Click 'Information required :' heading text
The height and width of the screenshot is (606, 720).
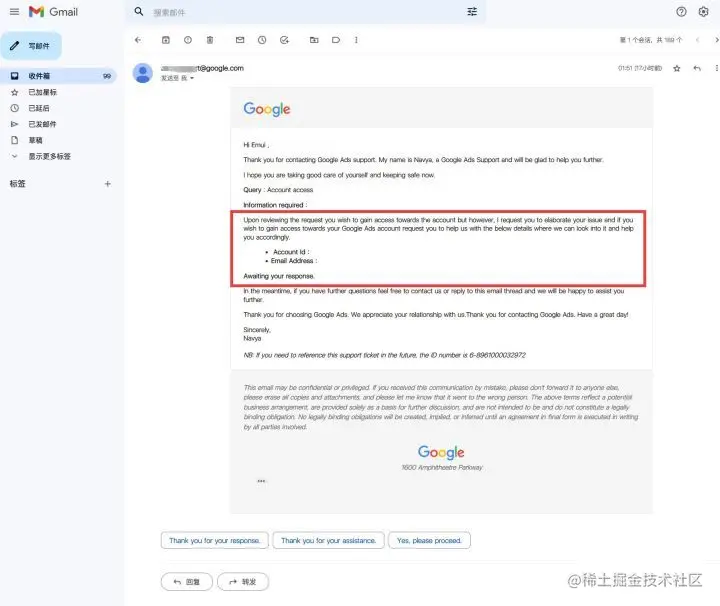(275, 205)
